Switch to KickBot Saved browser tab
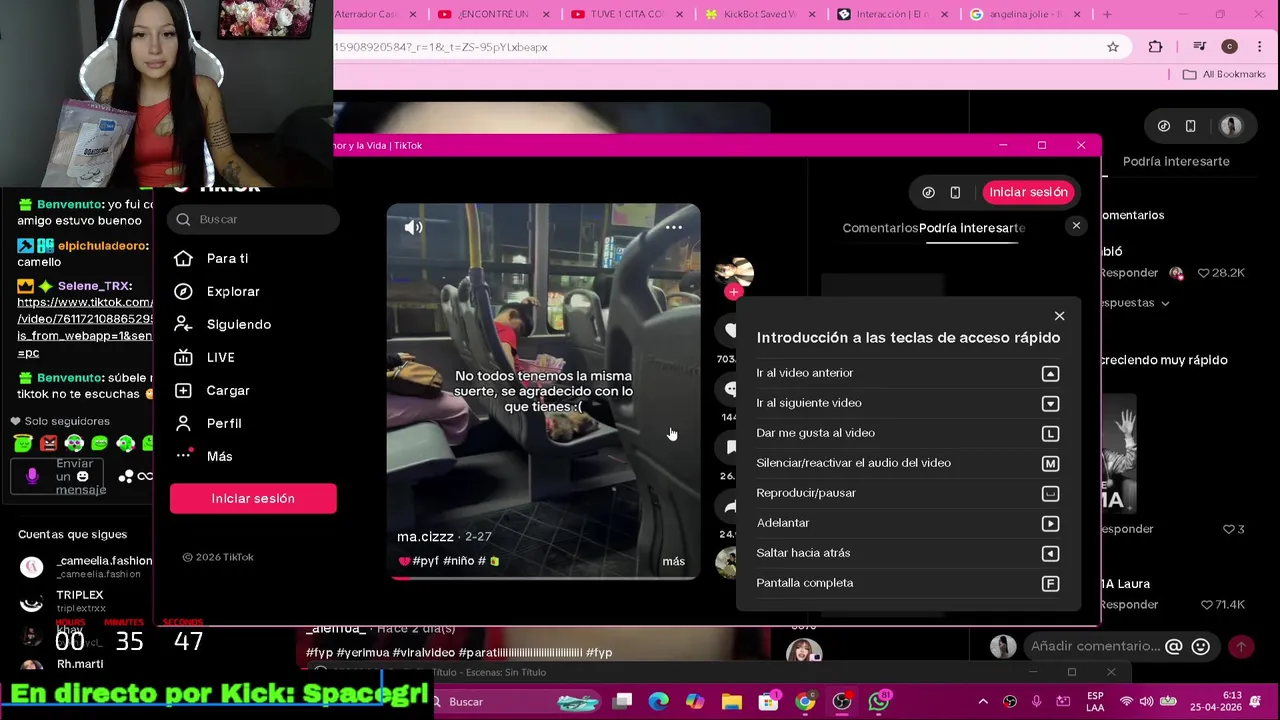This screenshot has width=1280, height=720. [760, 14]
